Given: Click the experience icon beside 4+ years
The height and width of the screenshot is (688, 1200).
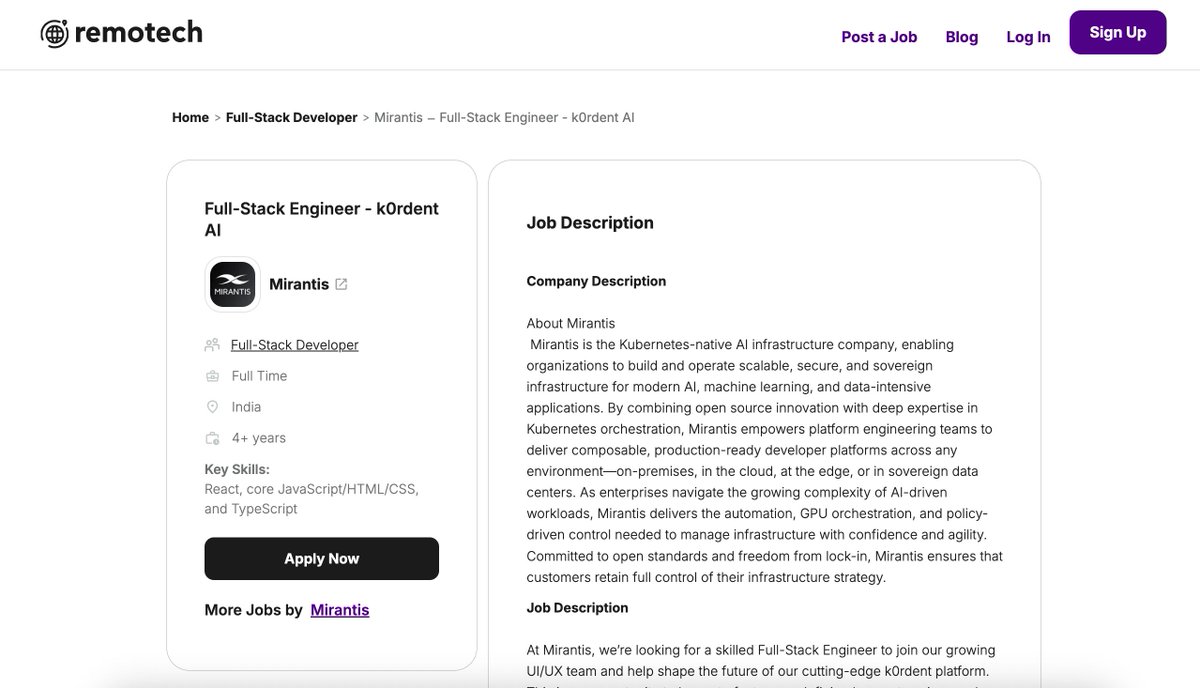Looking at the screenshot, I should 212,438.
